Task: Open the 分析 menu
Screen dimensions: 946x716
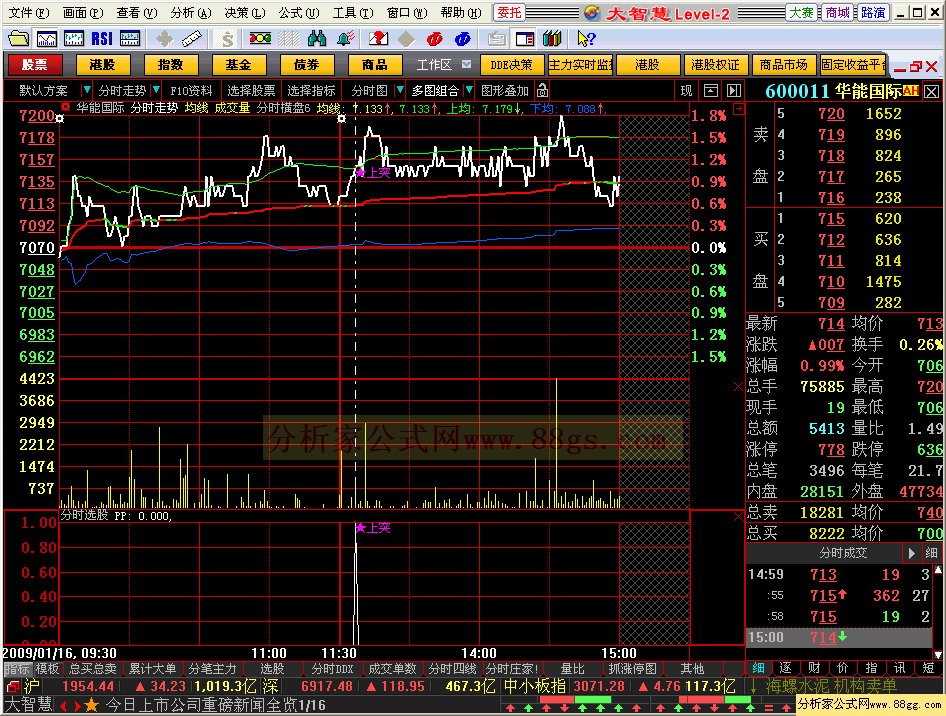Action: (191, 13)
